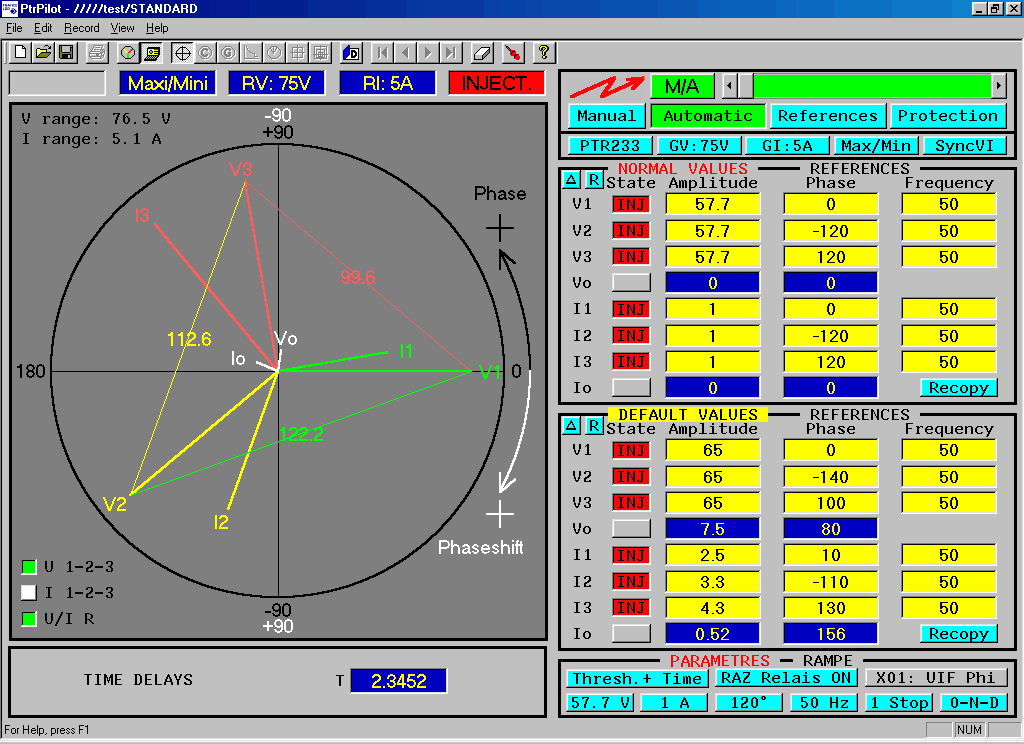Click the eraser toolbar icon

click(482, 52)
